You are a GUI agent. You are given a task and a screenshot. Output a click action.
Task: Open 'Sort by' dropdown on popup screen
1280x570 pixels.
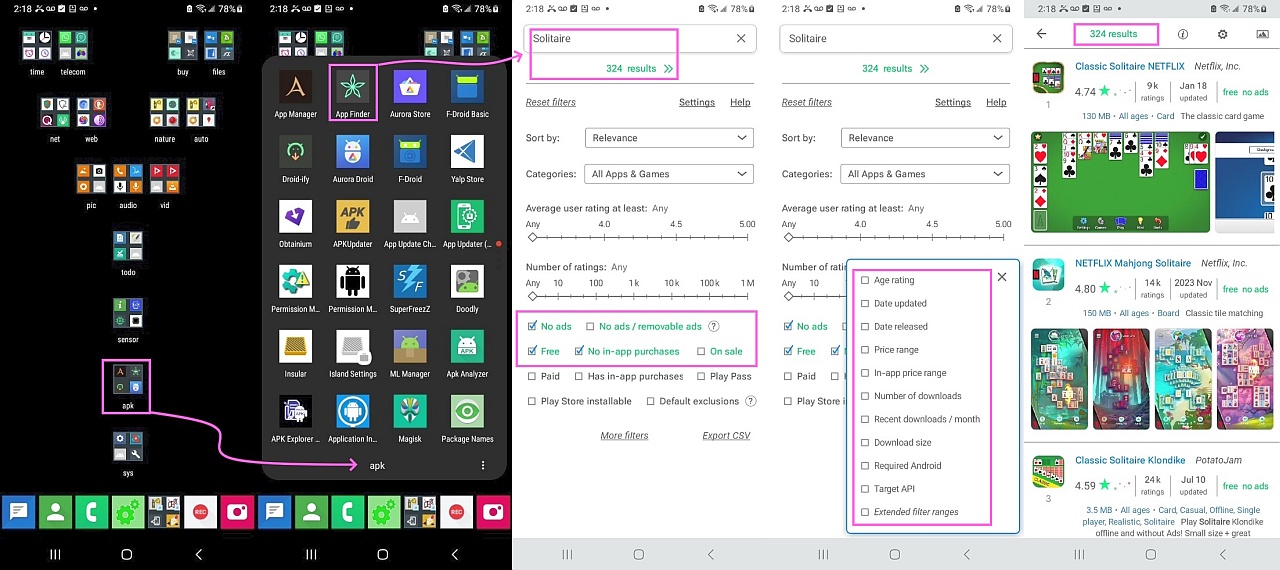tap(924, 138)
